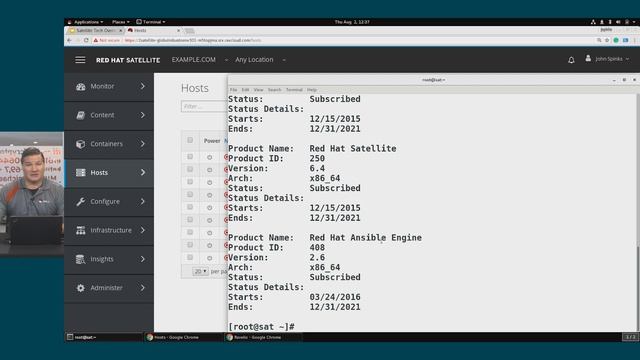Open the terminal File menu
The width and height of the screenshot is (640, 360).
click(x=233, y=90)
